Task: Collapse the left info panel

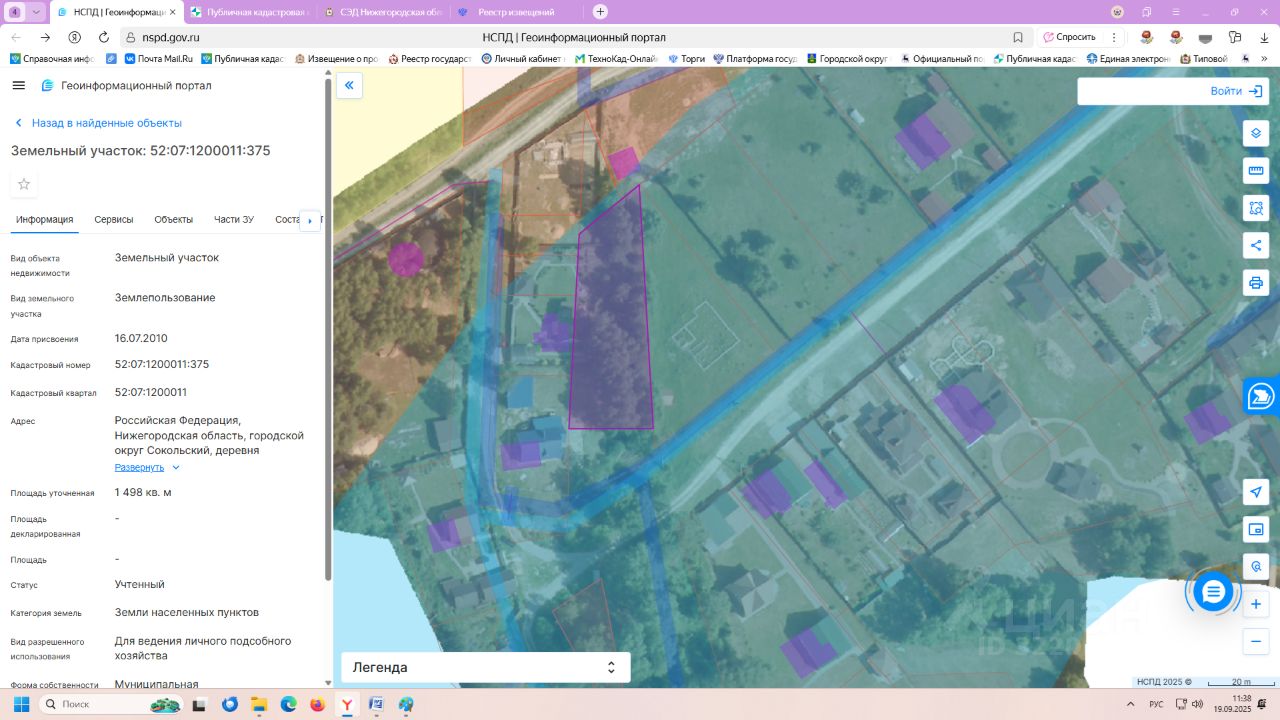Action: coord(349,86)
